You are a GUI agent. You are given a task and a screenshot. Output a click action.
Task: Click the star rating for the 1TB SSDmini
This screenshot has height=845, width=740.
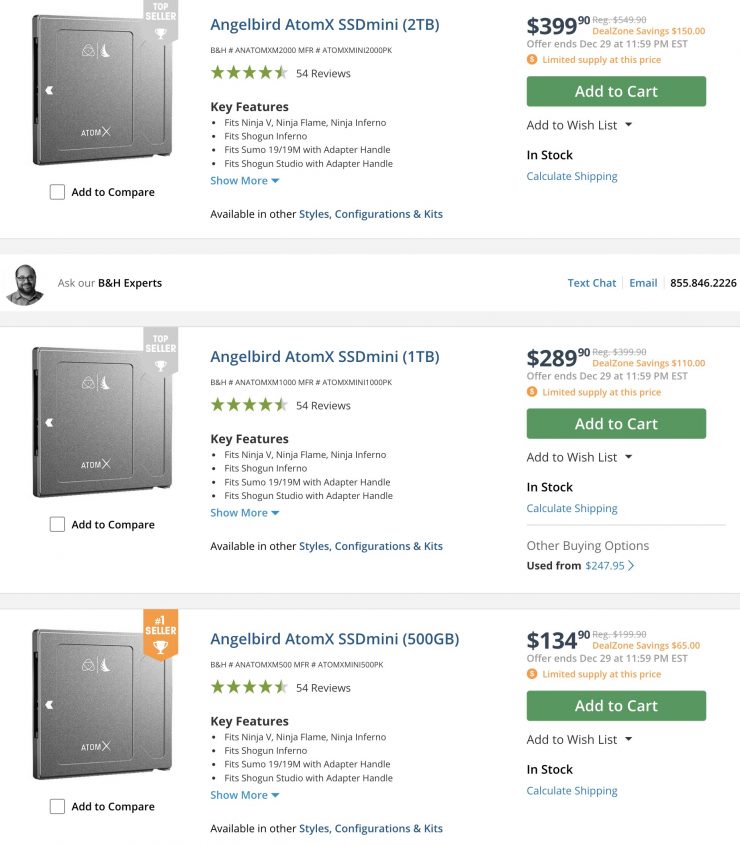coord(249,405)
